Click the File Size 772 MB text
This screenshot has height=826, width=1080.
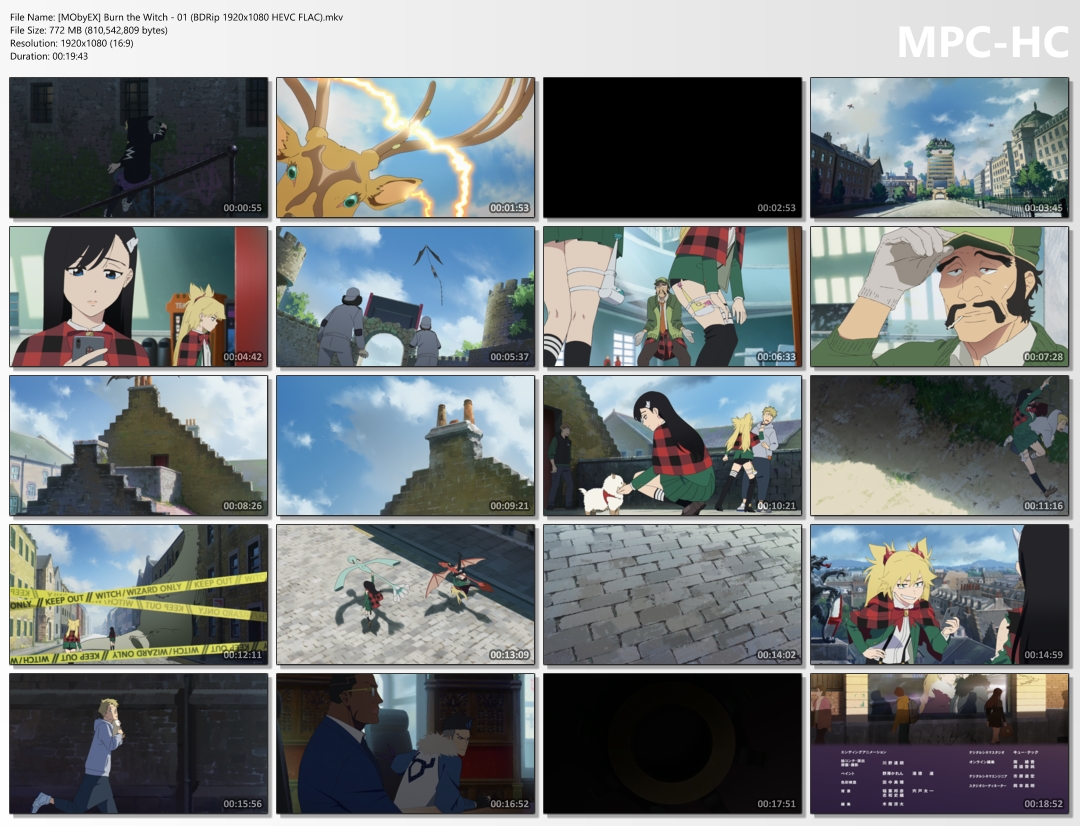[89, 30]
